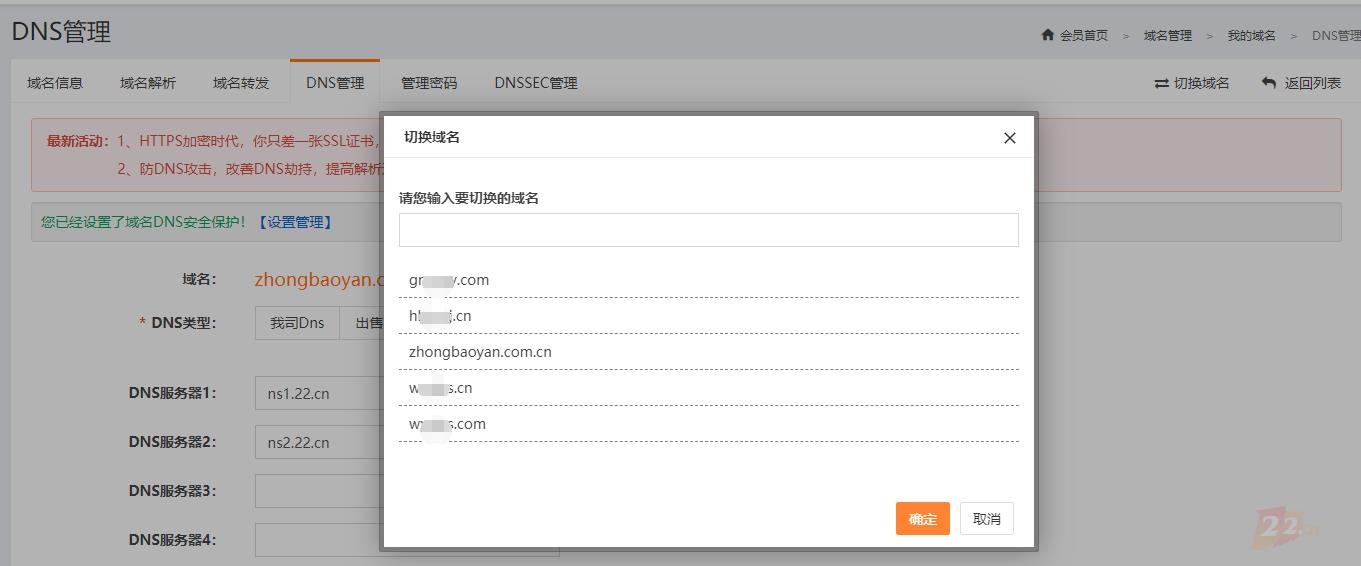Open the 域名转发 tab
Screen dimensions: 1361x566
[241, 83]
